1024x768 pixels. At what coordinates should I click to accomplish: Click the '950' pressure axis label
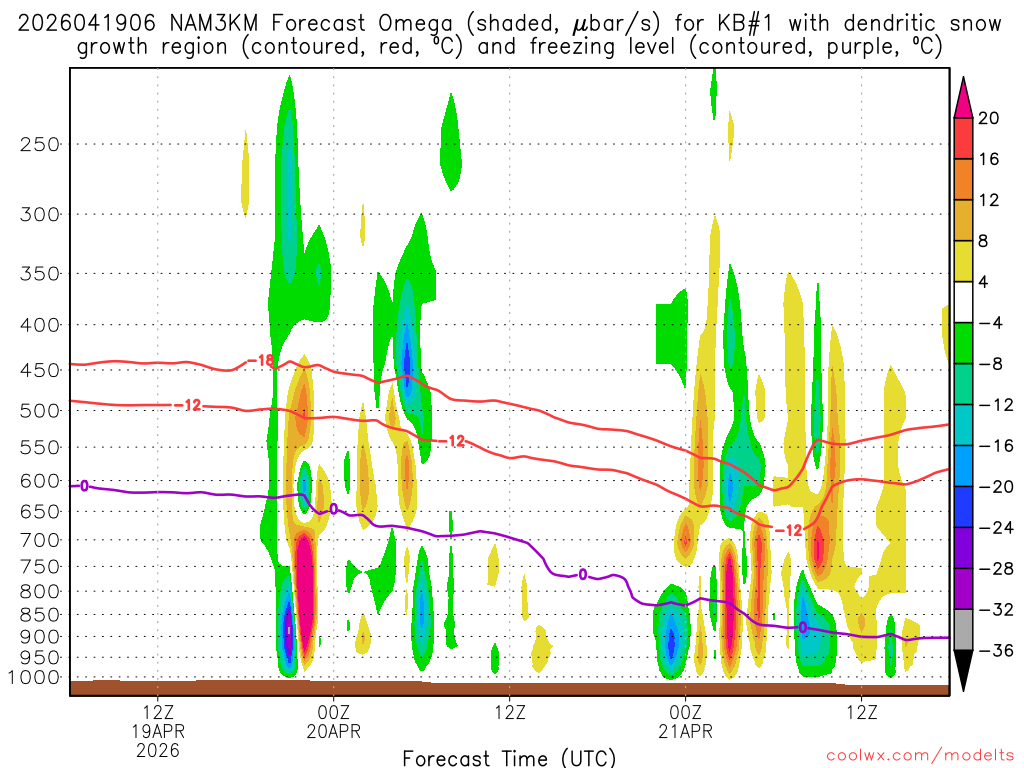coord(40,658)
